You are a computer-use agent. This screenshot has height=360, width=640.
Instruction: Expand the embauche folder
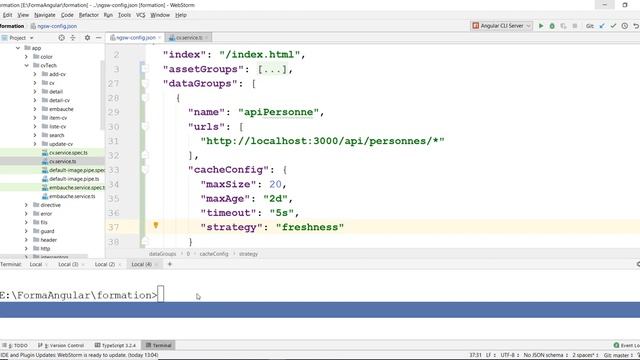pyautogui.click(x=35, y=109)
